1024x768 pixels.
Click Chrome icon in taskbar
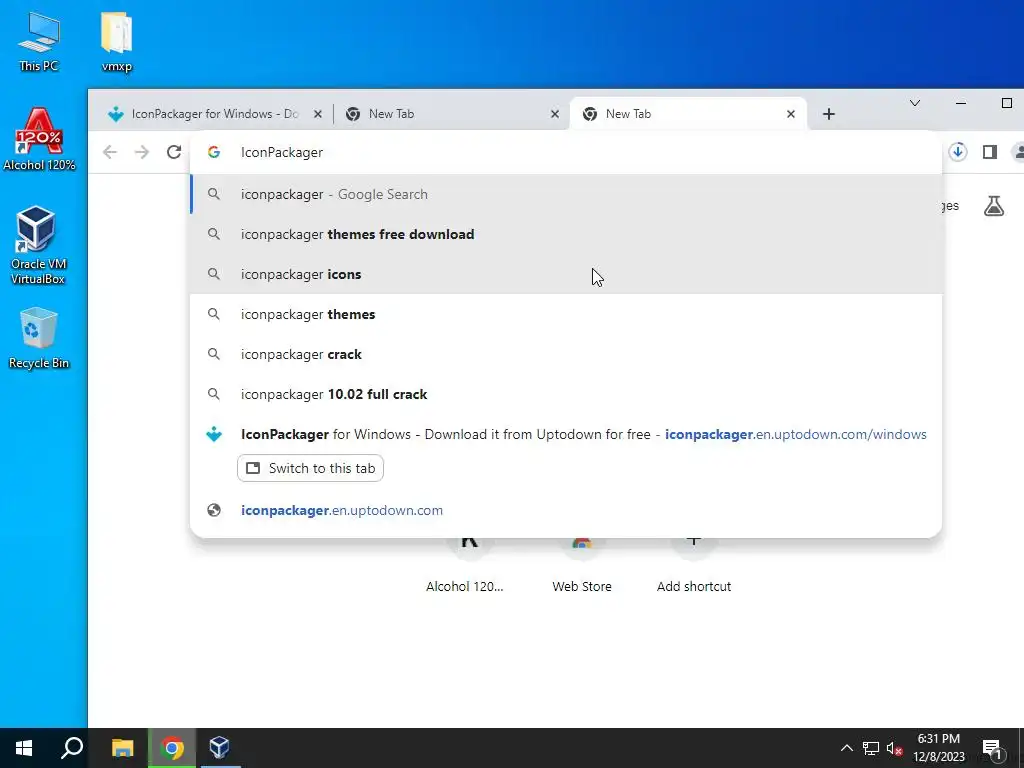click(x=172, y=748)
